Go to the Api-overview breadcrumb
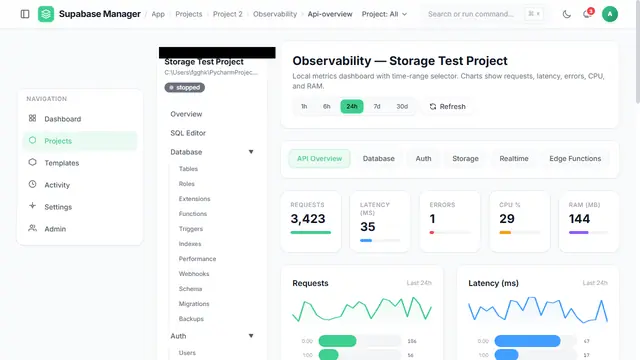The width and height of the screenshot is (640, 360). 330,14
